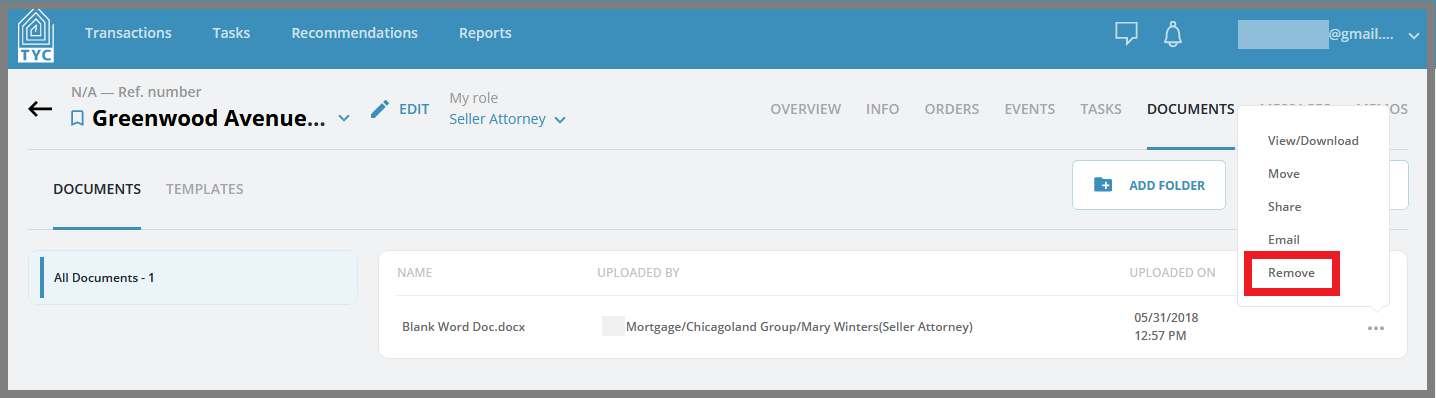This screenshot has width=1436, height=398.
Task: Go back using the left arrow
Action: coord(40,109)
